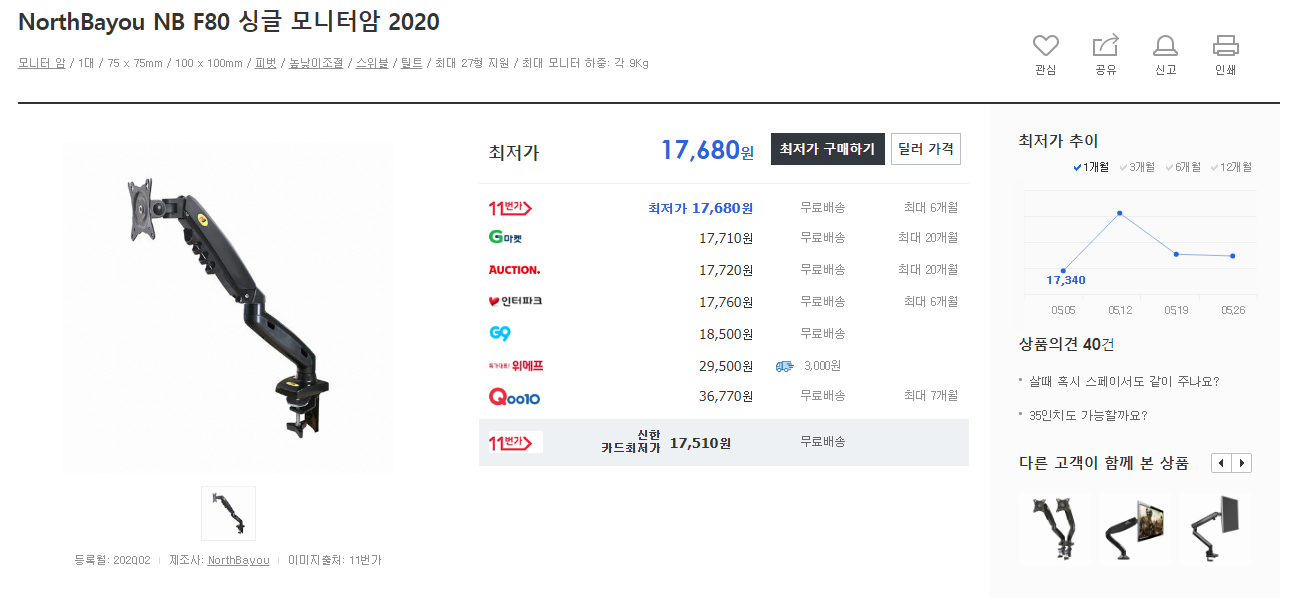Select 6개월 price trend period
This screenshot has width=1313, height=602.
(x=1182, y=167)
